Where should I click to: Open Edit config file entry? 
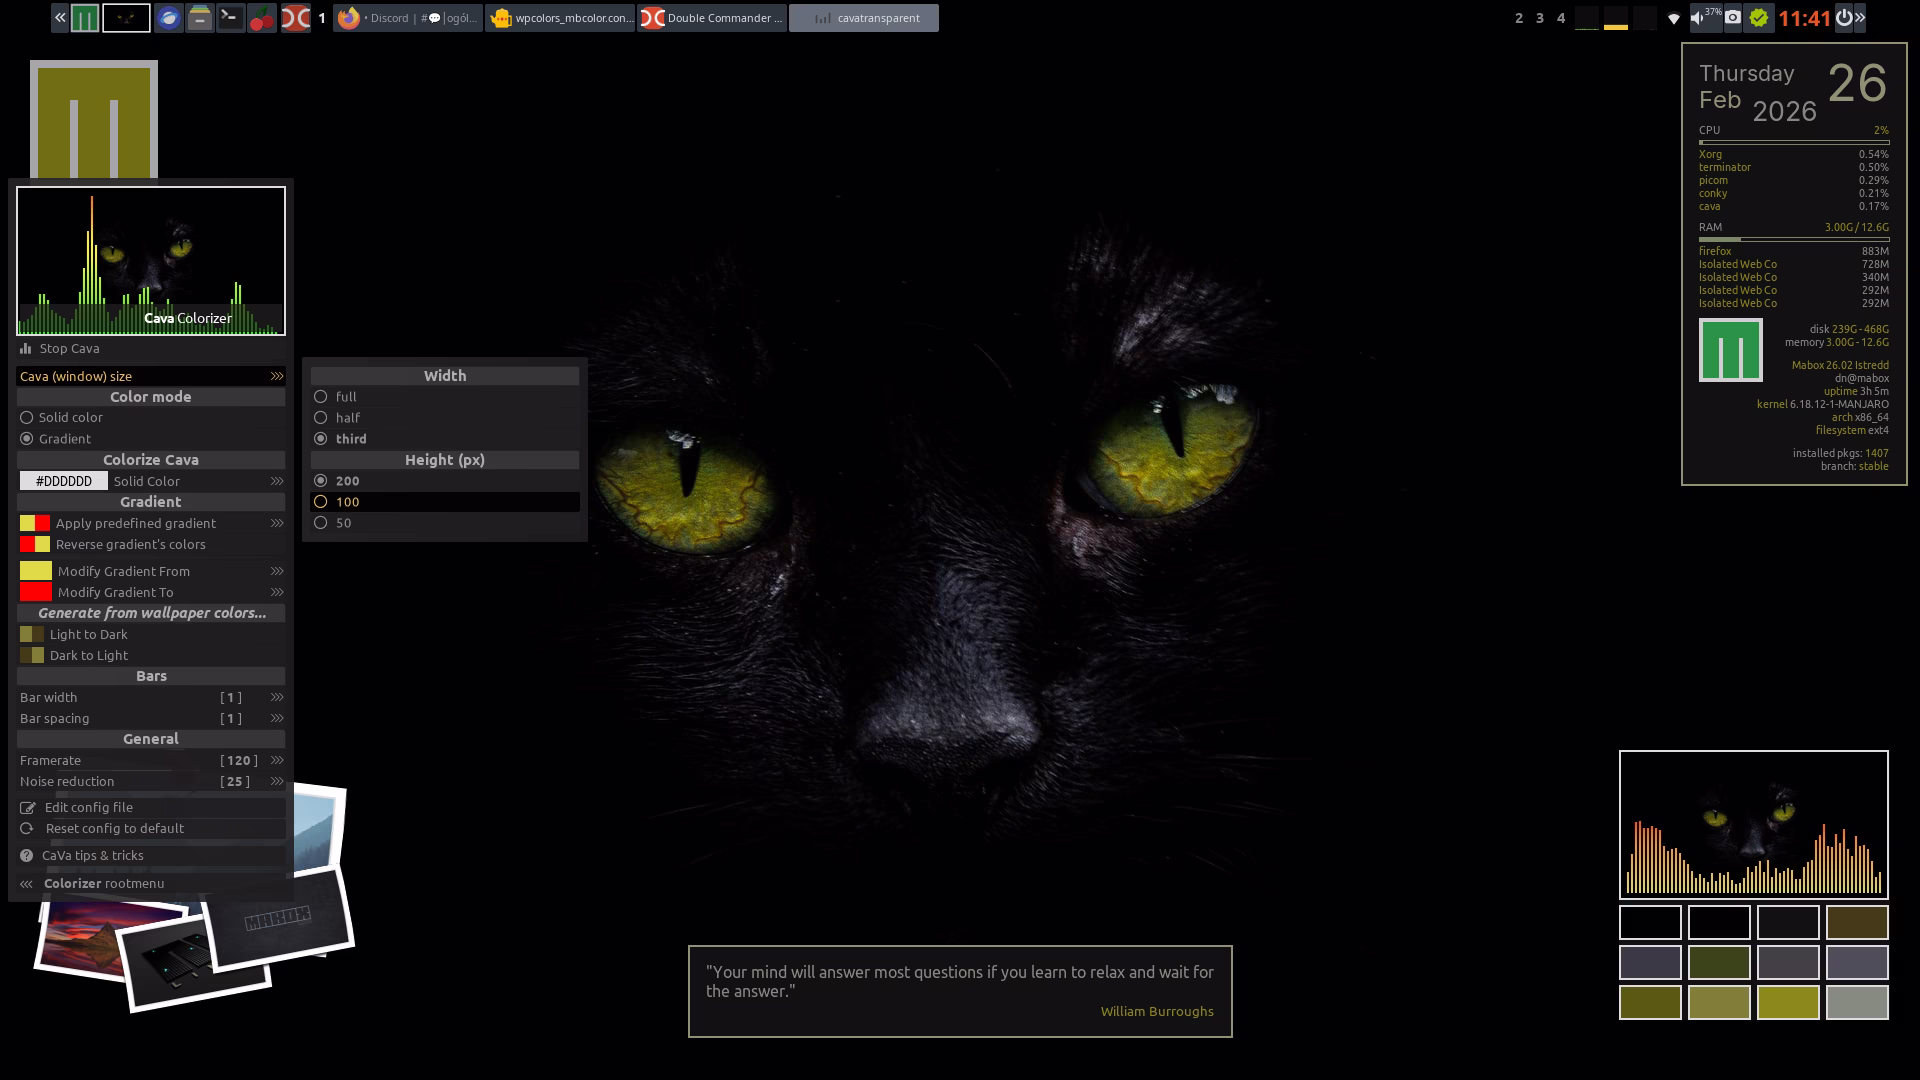[x=88, y=808]
